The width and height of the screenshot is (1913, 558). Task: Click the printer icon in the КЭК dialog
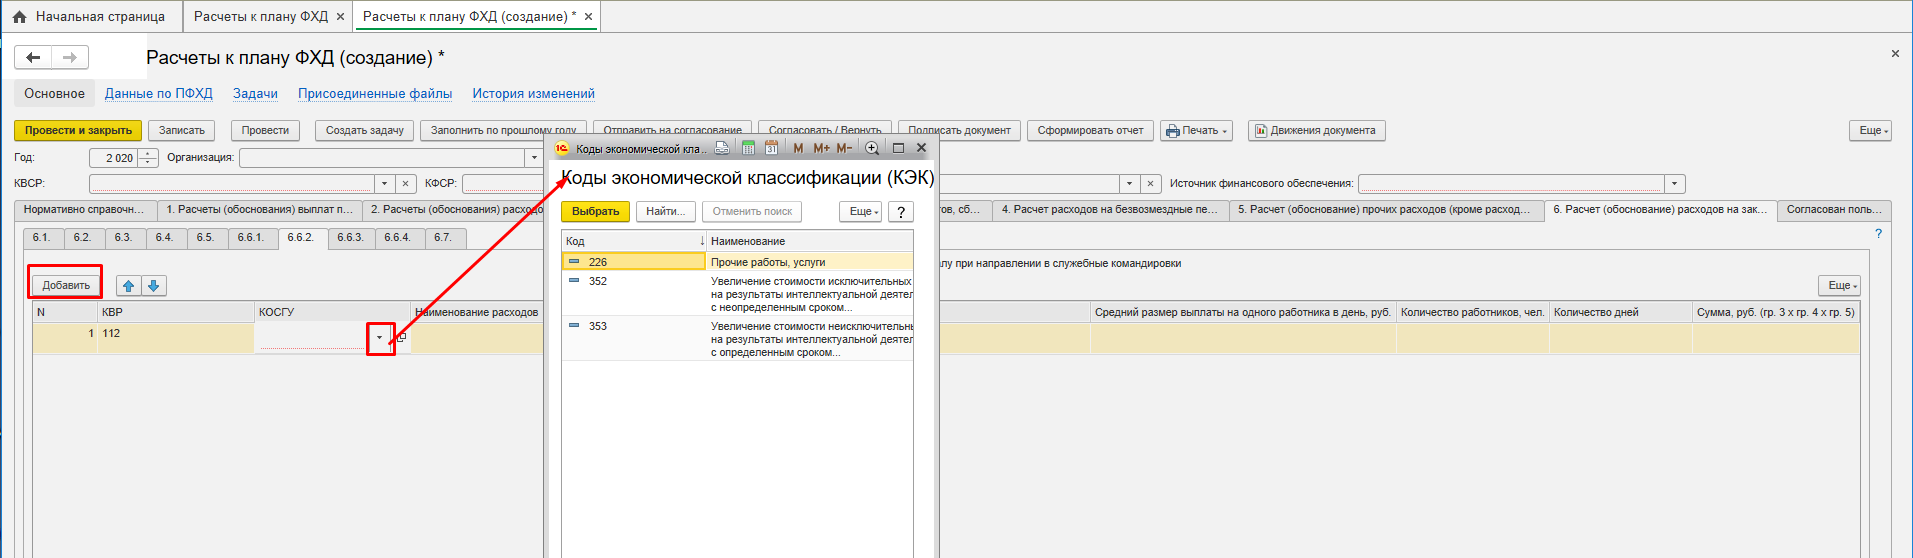[722, 148]
